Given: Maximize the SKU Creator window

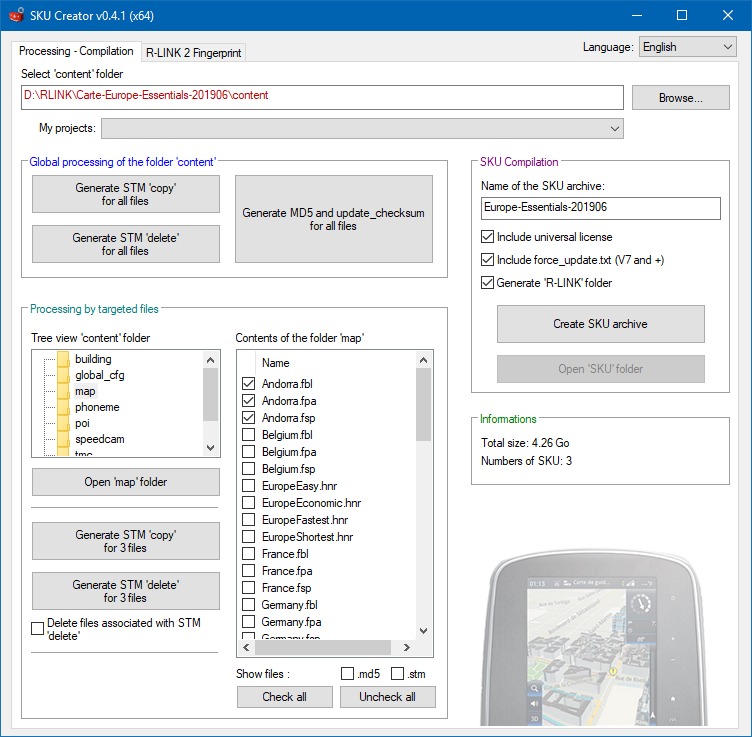Looking at the screenshot, I should pyautogui.click(x=682, y=15).
